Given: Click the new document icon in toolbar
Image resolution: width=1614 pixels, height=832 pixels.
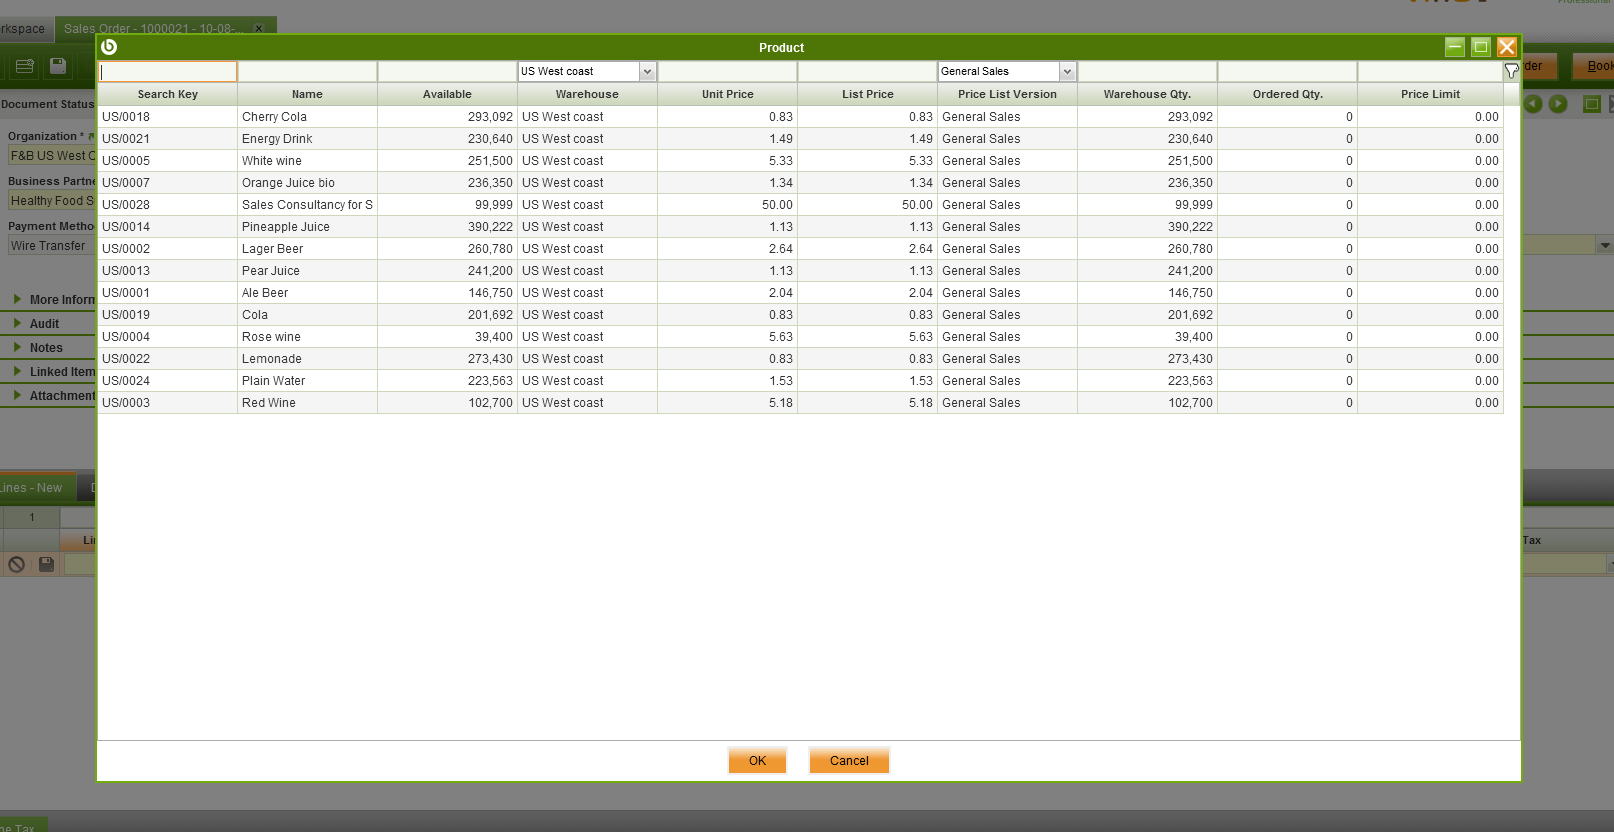Looking at the screenshot, I should [x=25, y=66].
